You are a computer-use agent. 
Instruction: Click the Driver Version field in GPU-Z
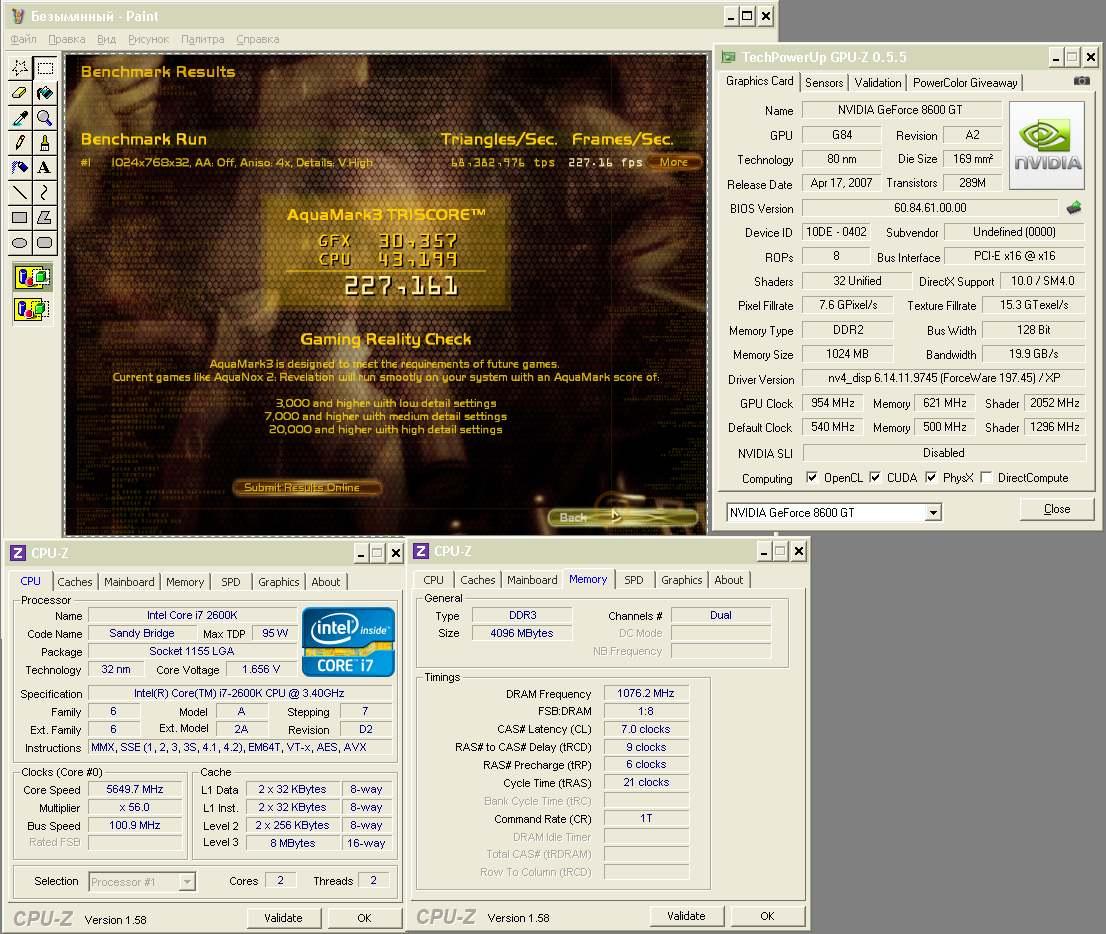944,378
